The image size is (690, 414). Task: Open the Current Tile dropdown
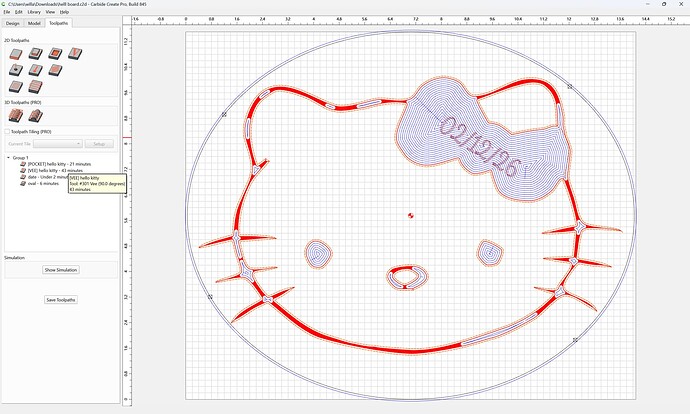click(x=58, y=144)
